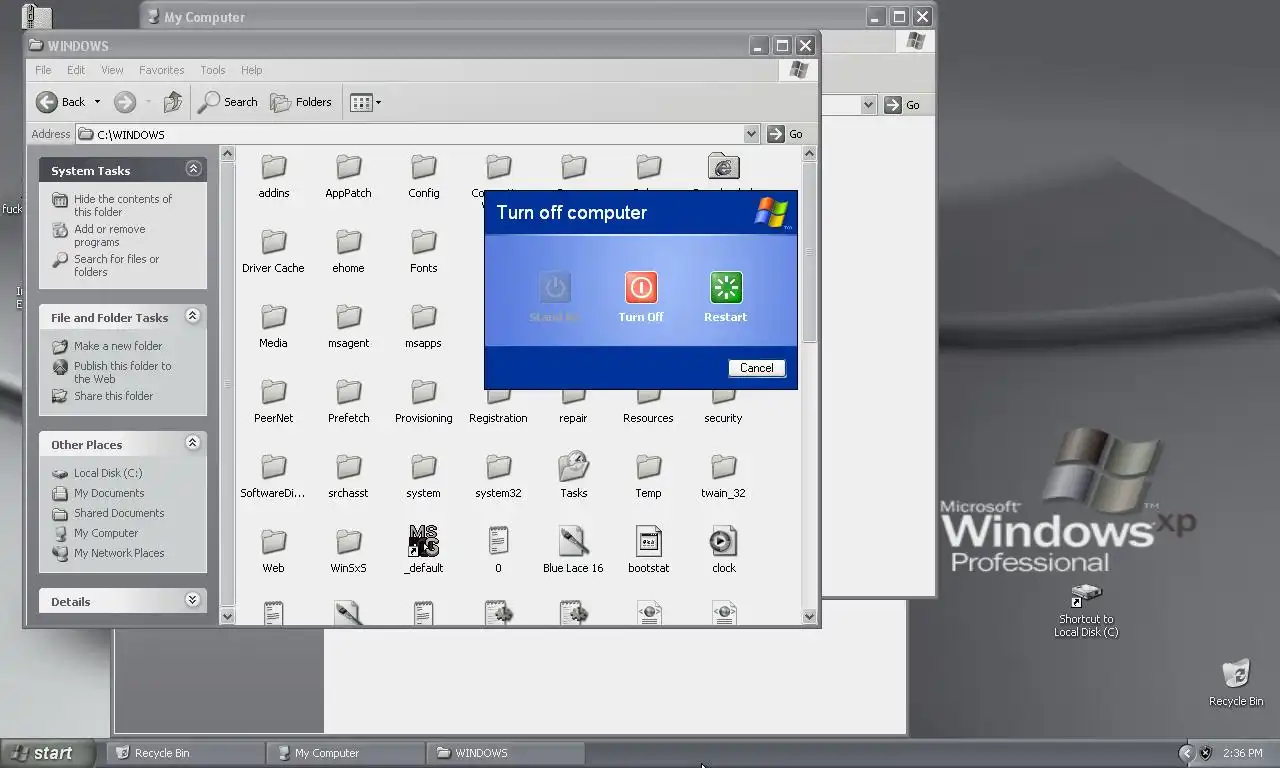Click the greyed Stand By button
Viewport: 1280px width, 768px height.
[555, 288]
